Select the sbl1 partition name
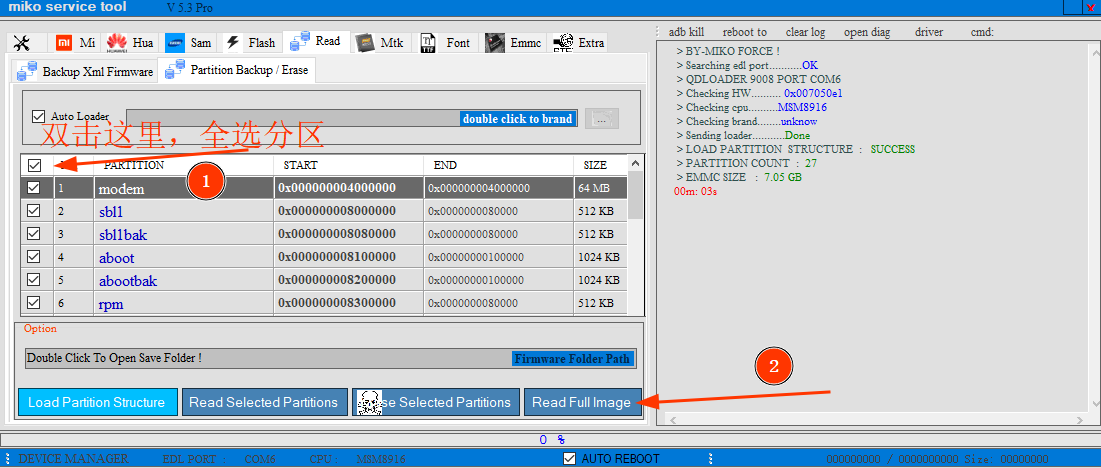This screenshot has width=1101, height=468. point(111,212)
